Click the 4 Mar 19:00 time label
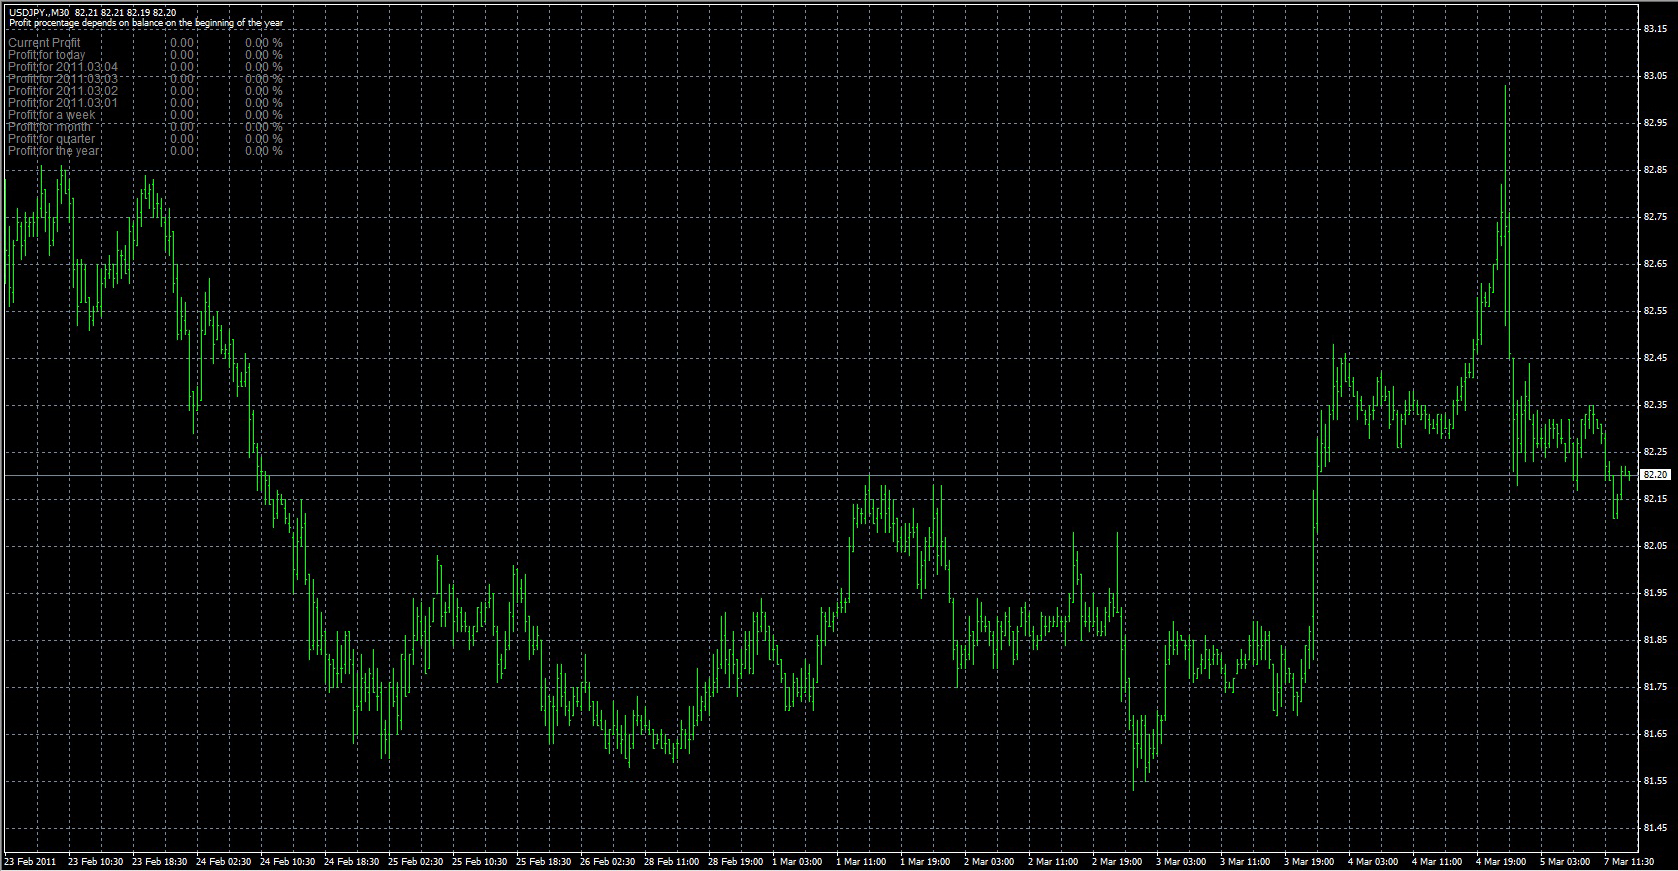Screen dimensions: 1678x871 [x=1501, y=861]
